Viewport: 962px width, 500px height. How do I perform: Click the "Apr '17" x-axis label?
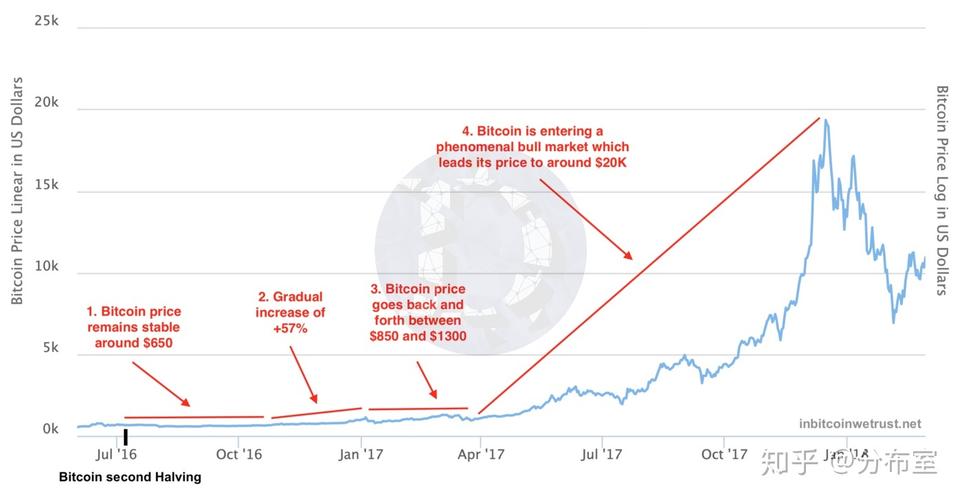click(481, 454)
